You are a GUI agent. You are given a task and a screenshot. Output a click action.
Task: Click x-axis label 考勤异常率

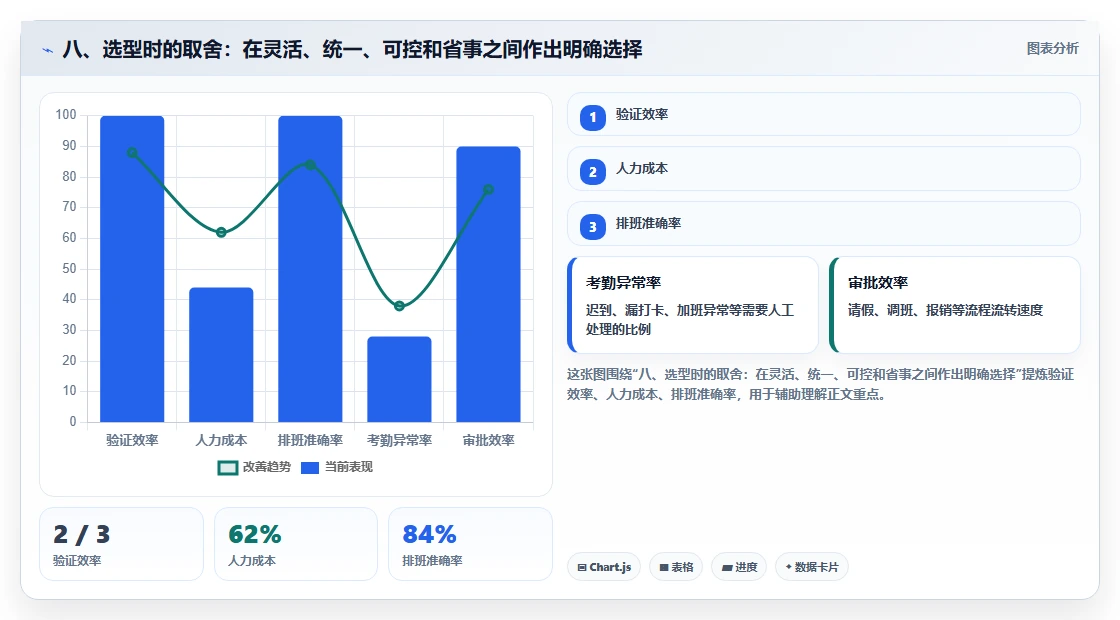[399, 441]
